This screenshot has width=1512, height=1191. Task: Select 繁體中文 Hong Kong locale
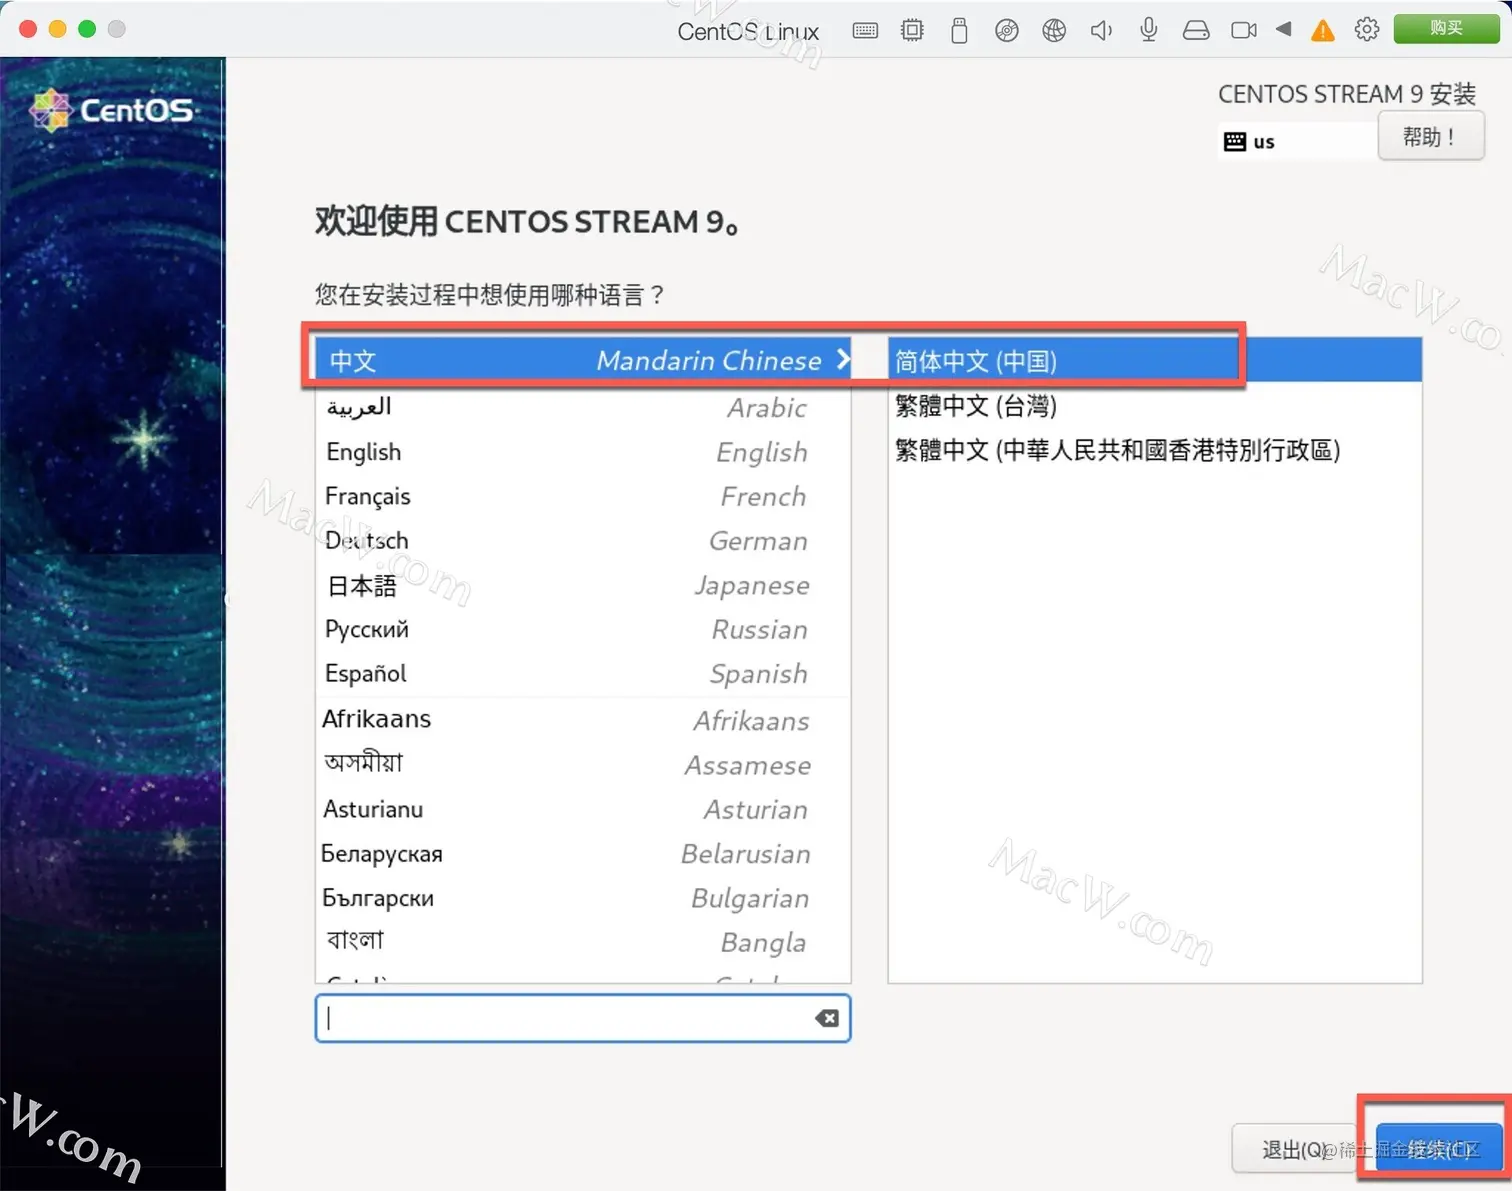pyautogui.click(x=1155, y=449)
